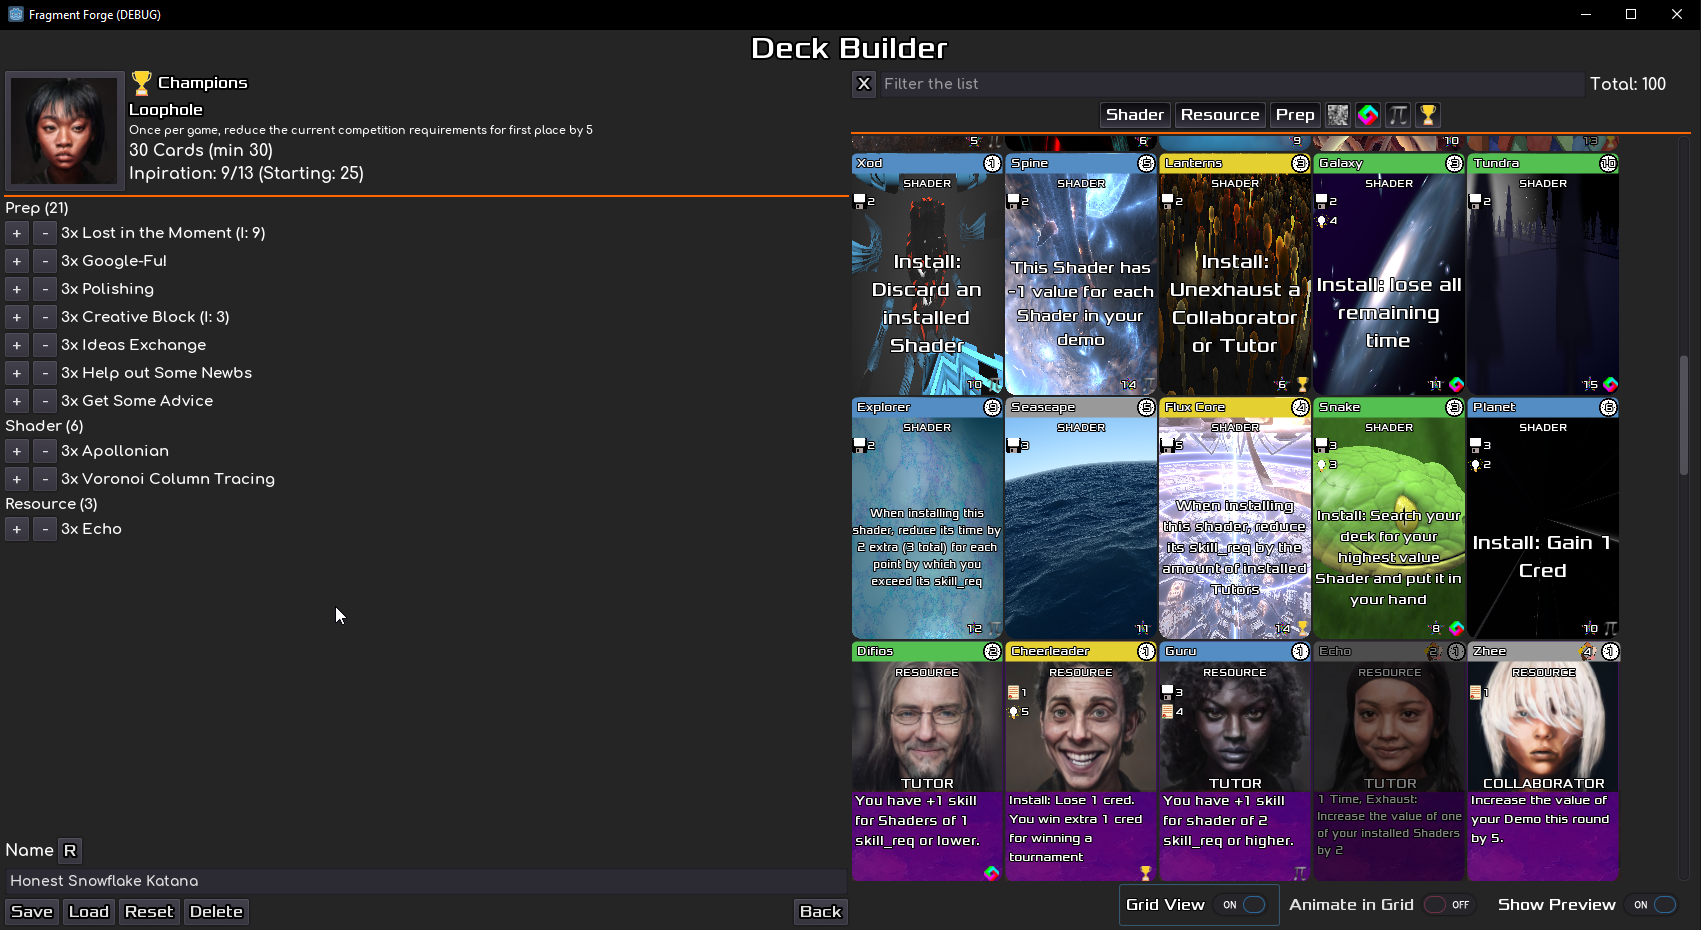
Task: Add one more Lost in the Moment card
Action: [x=17, y=233]
